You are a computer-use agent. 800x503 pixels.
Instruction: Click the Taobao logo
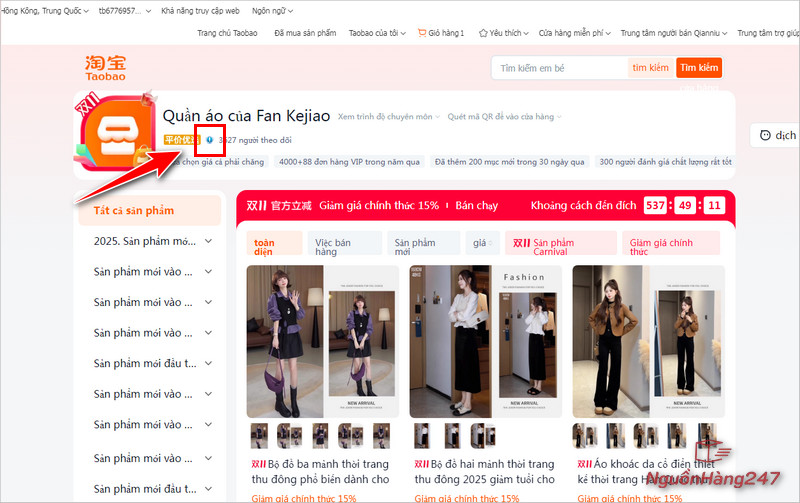106,68
